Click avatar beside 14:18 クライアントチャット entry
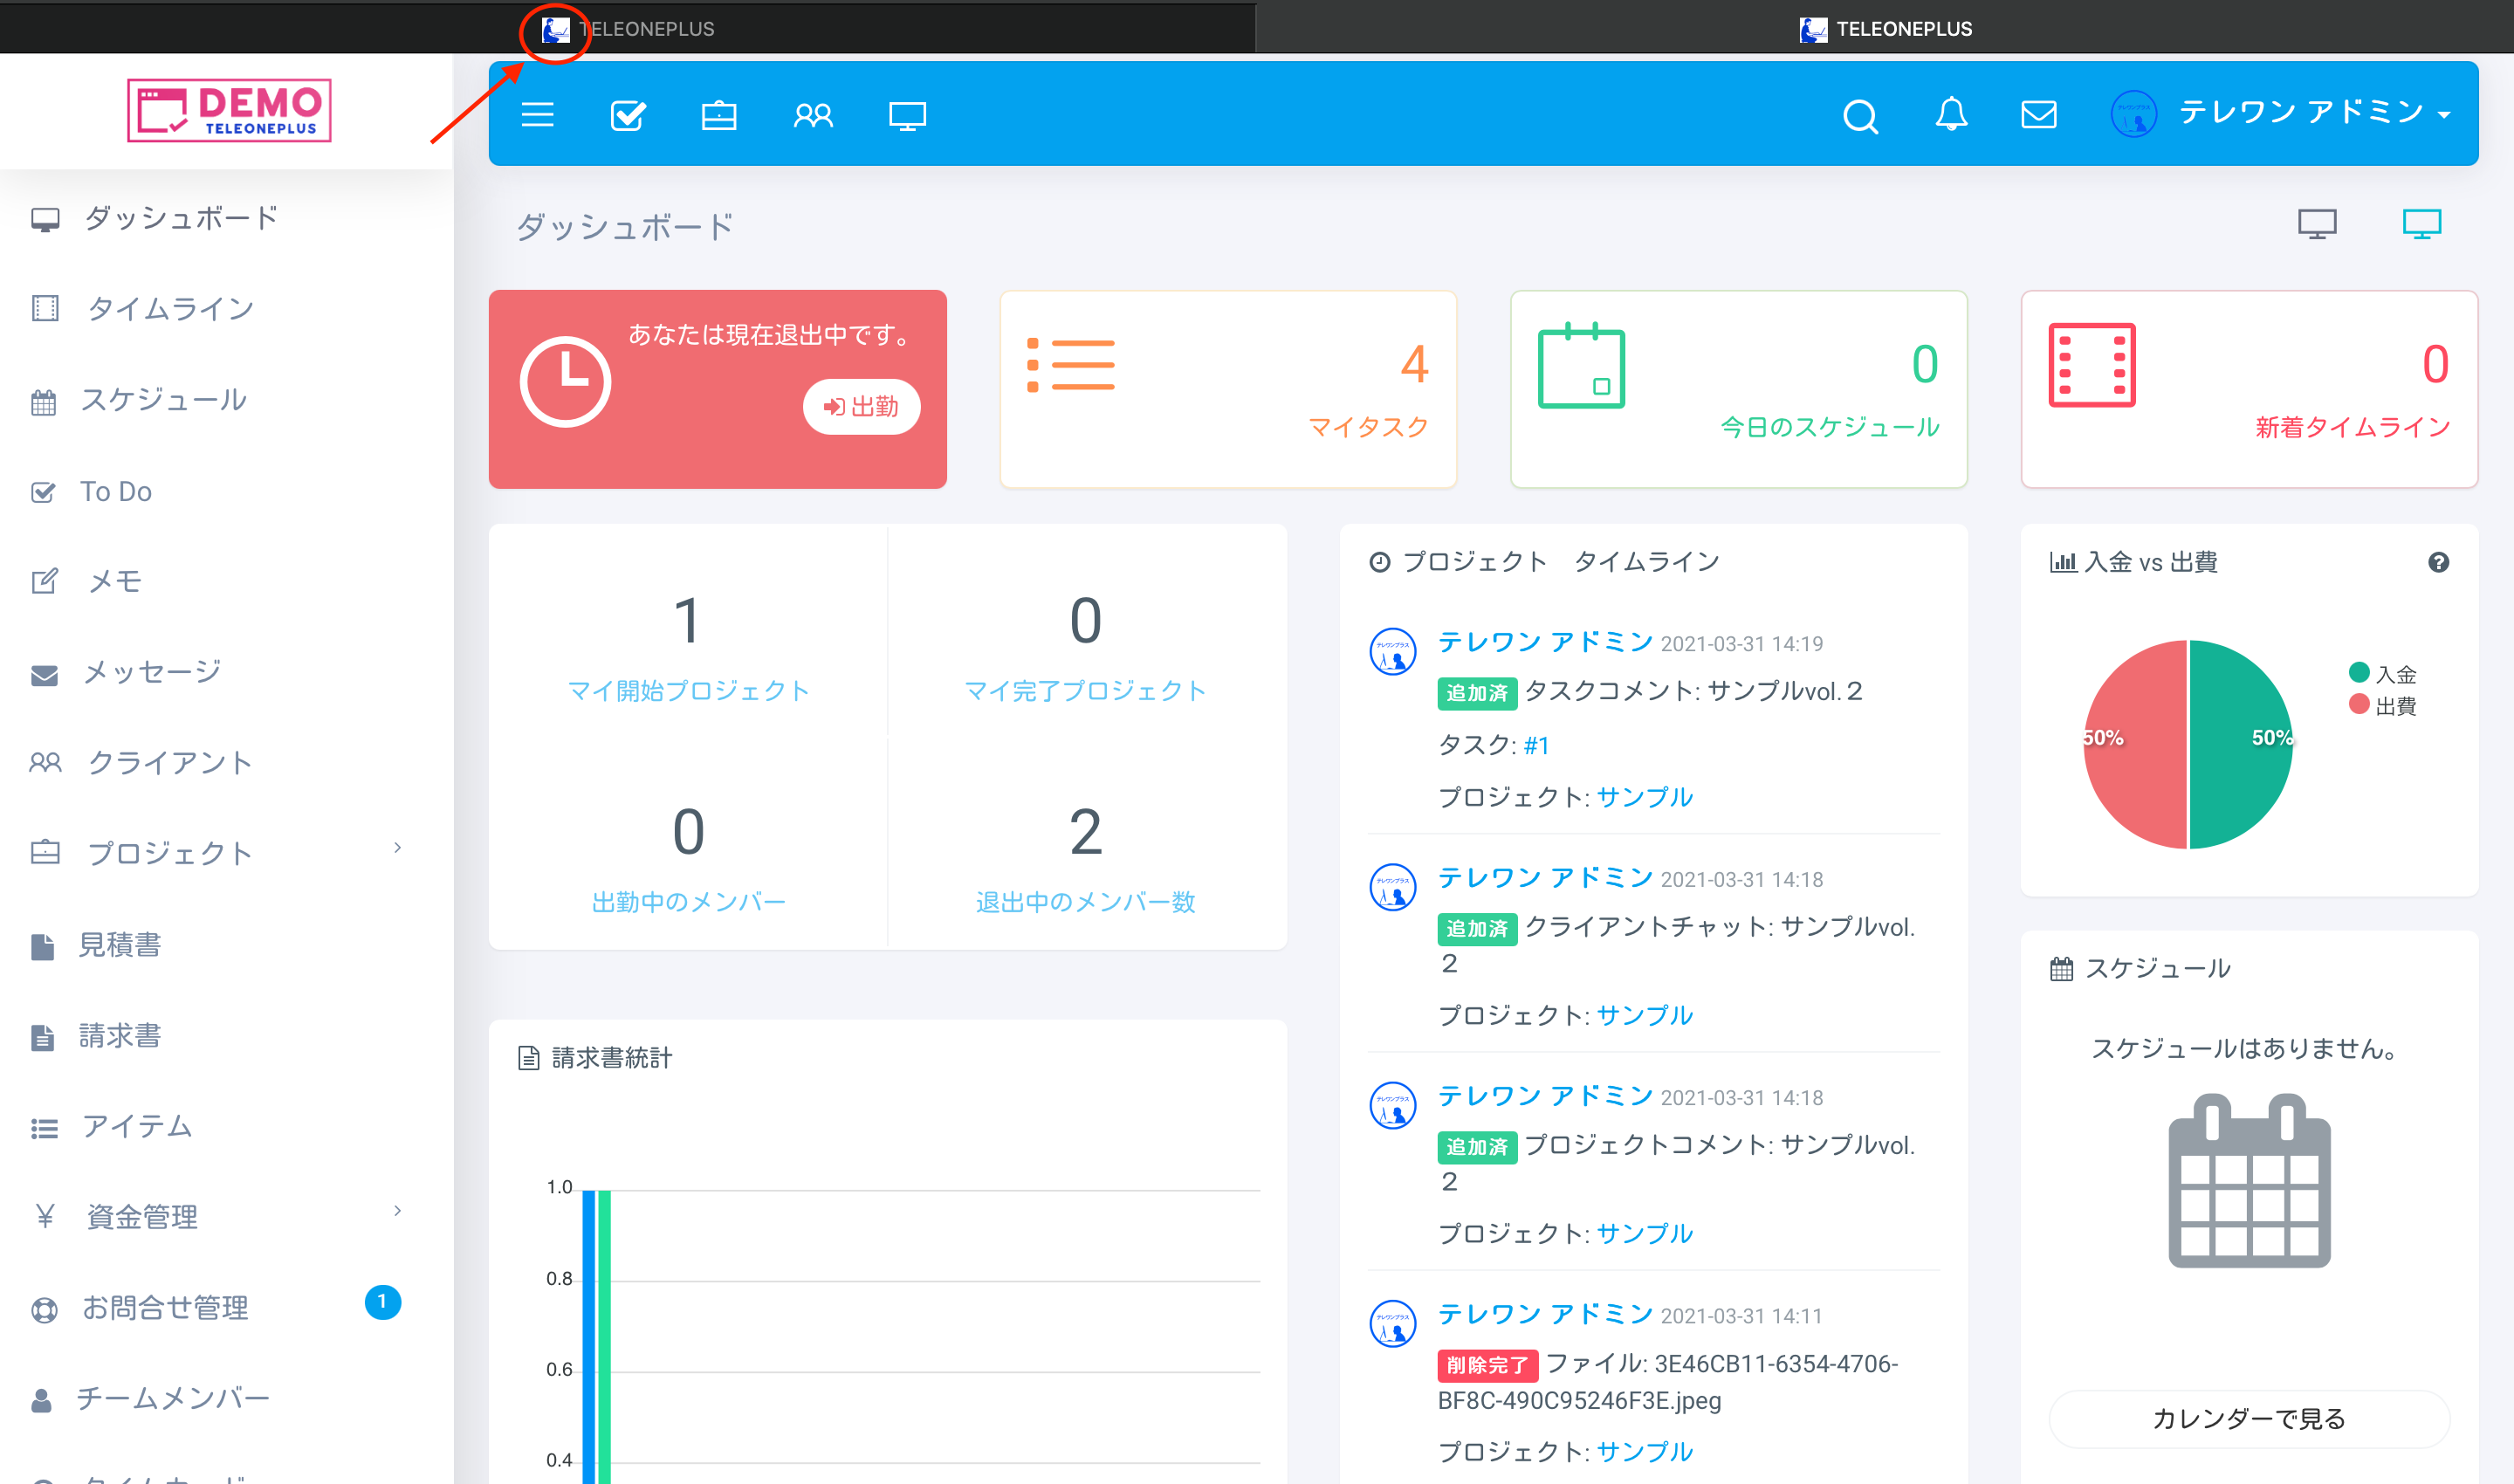 1392,887
